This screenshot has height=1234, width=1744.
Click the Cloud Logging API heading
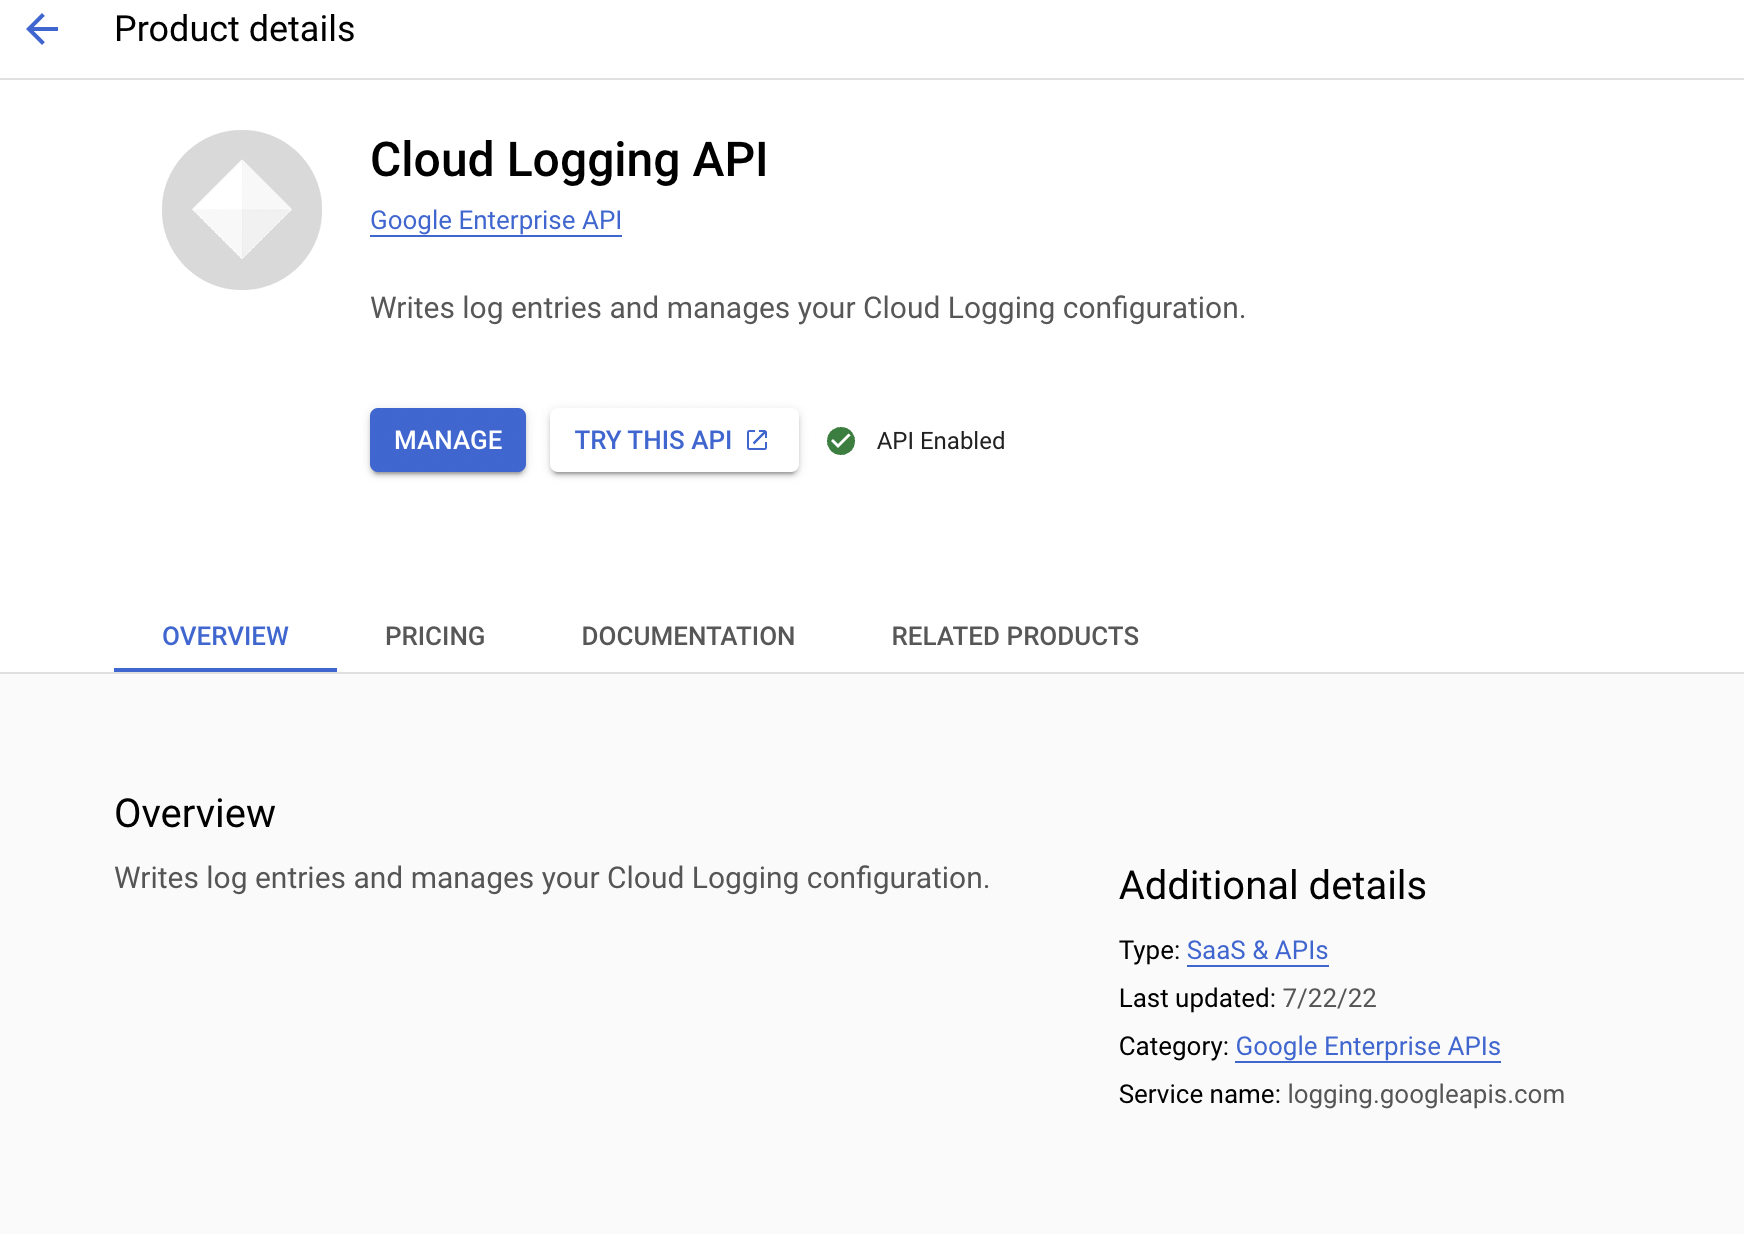(x=569, y=160)
